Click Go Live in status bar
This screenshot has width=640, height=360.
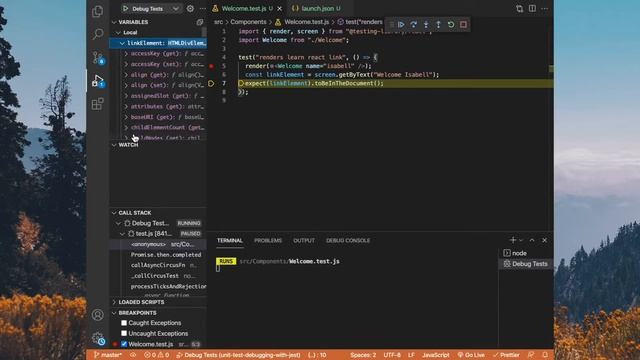(471, 355)
